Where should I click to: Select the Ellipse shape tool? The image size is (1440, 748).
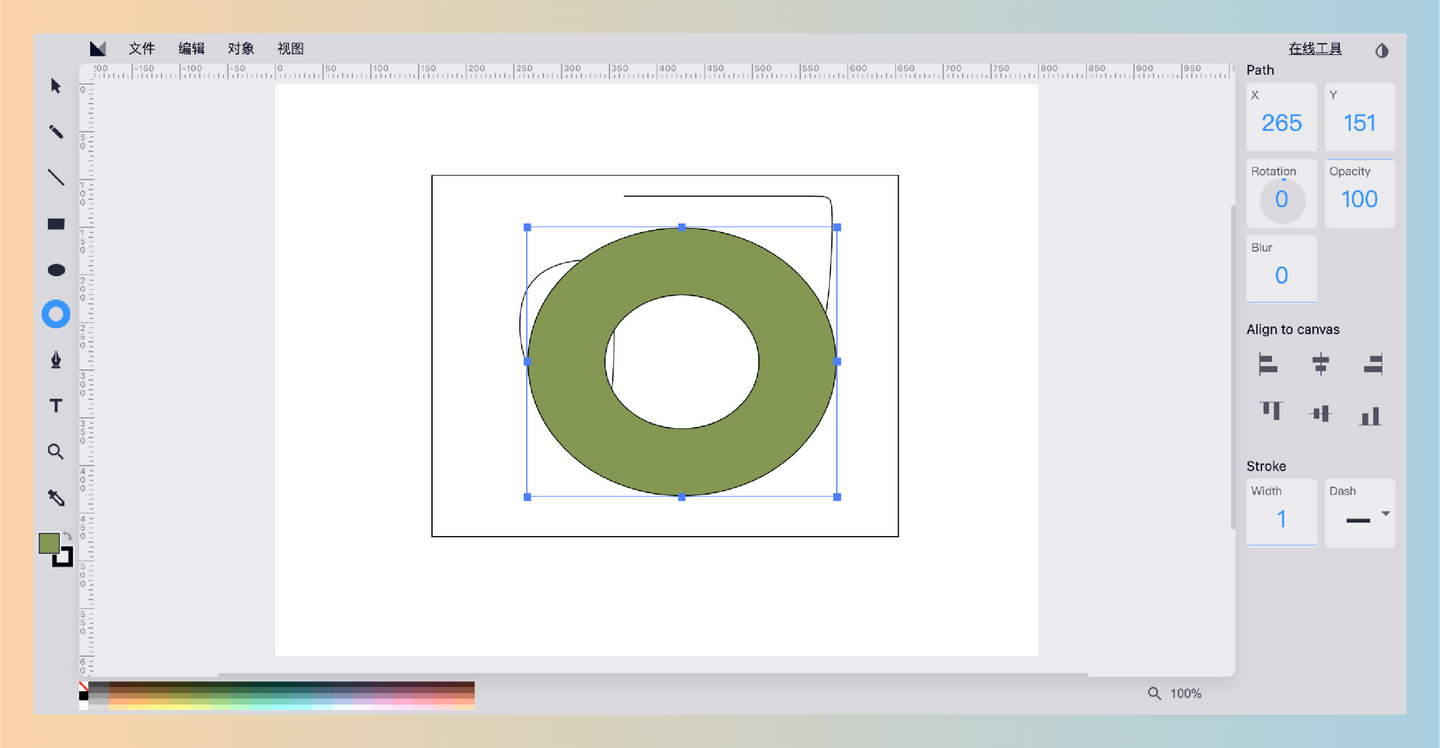pyautogui.click(x=56, y=270)
